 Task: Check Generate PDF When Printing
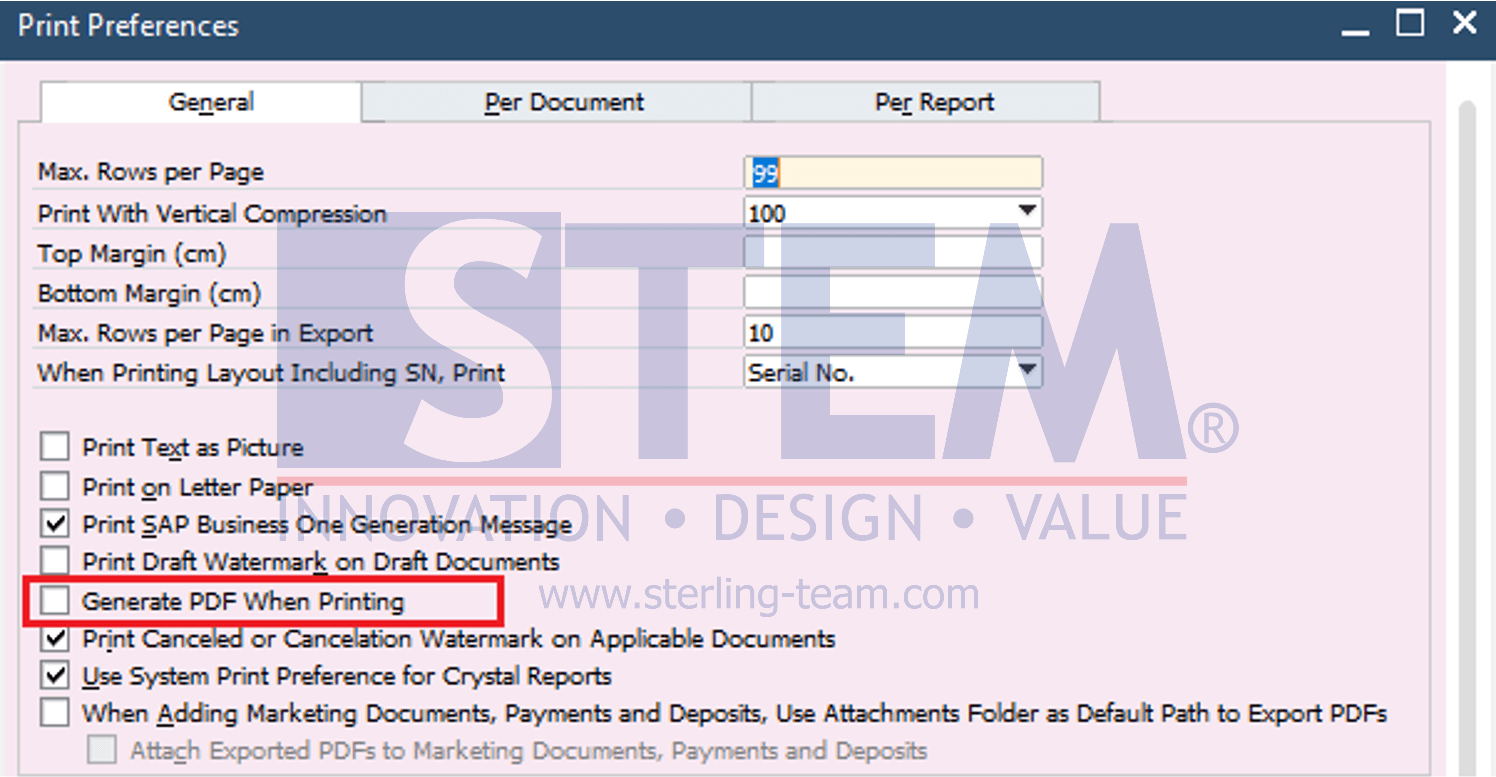pyautogui.click(x=55, y=601)
